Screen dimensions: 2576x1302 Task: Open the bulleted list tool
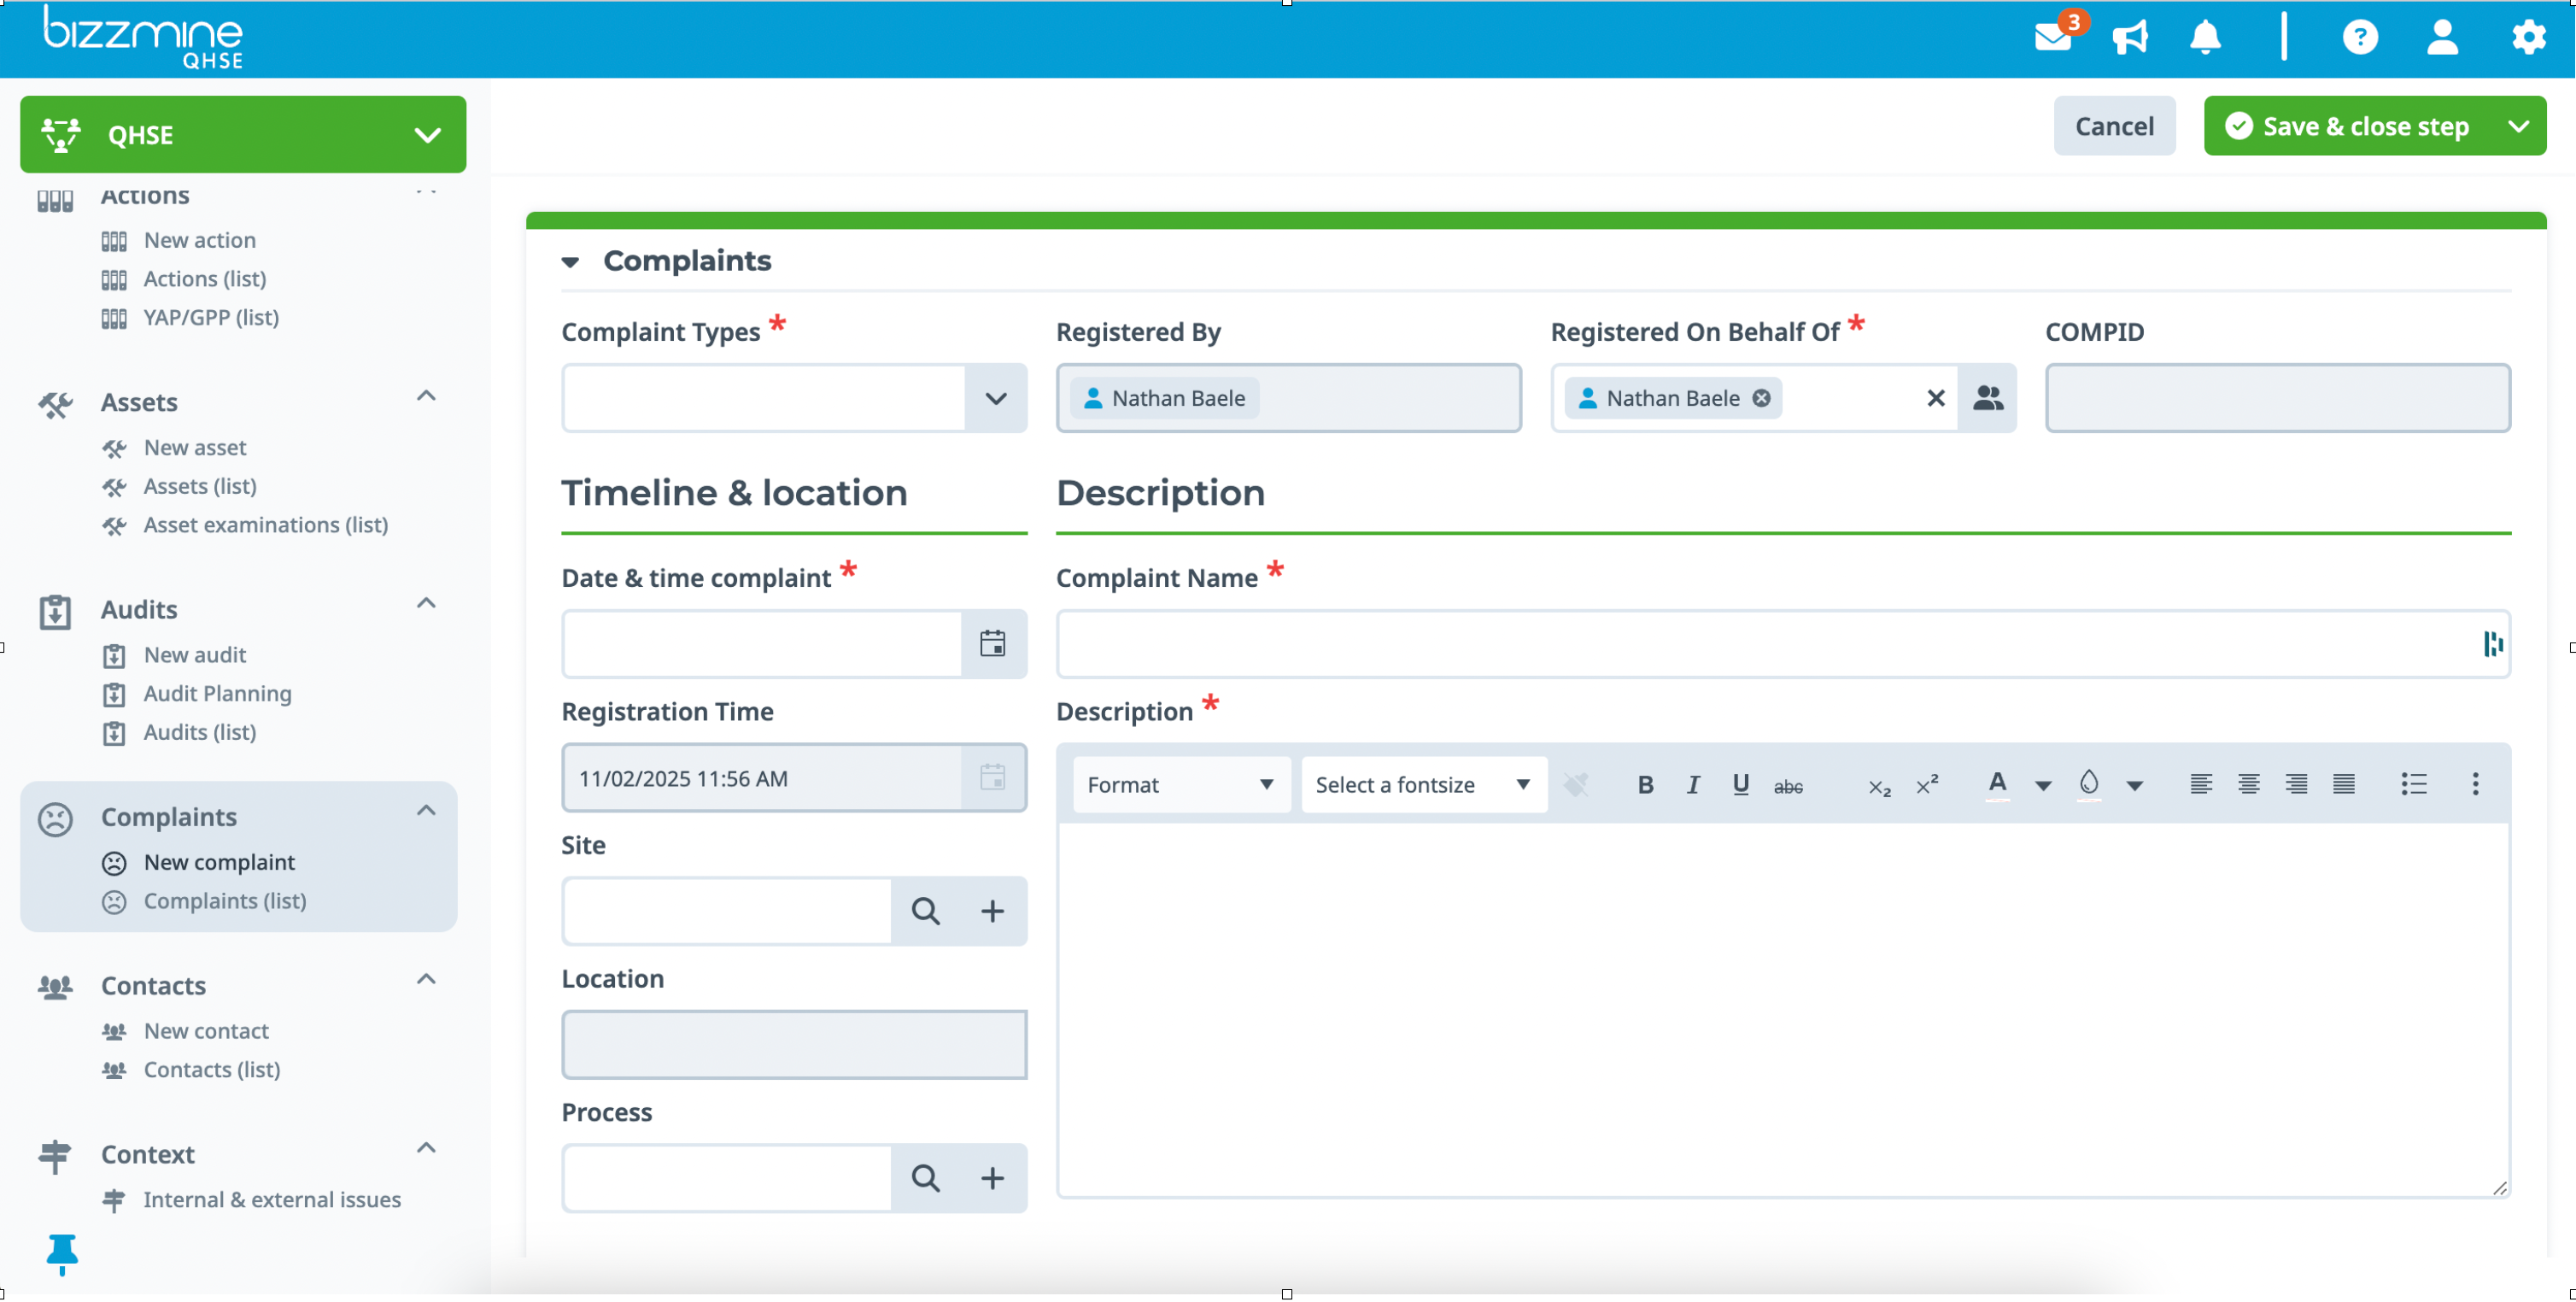pos(2414,785)
